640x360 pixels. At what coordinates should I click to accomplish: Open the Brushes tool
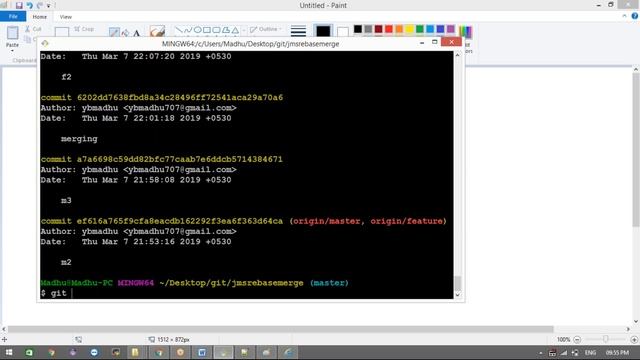[x=157, y=31]
